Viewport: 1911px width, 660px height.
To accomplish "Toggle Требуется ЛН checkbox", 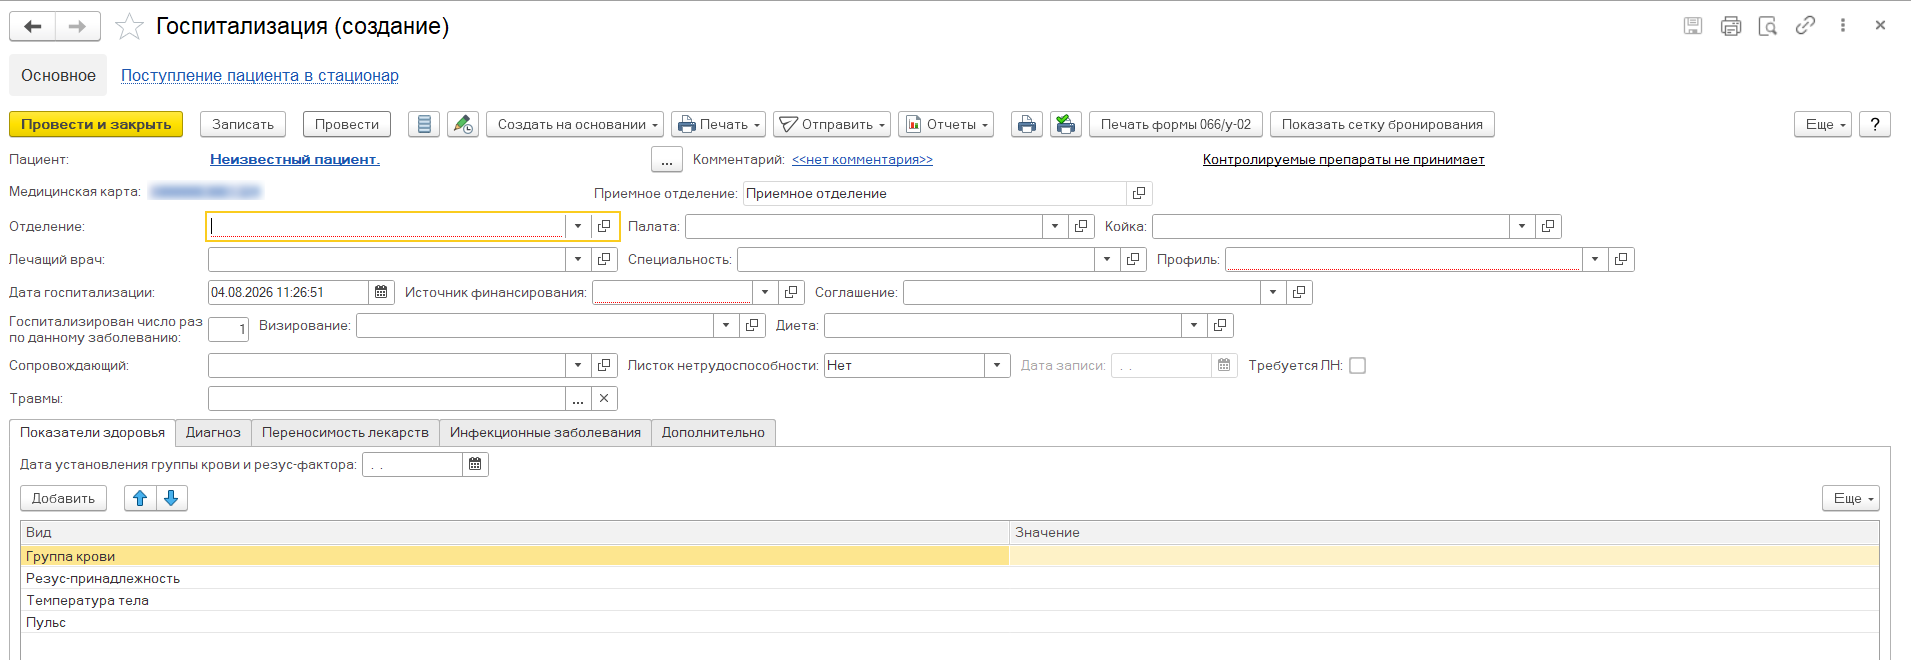I will [1357, 365].
